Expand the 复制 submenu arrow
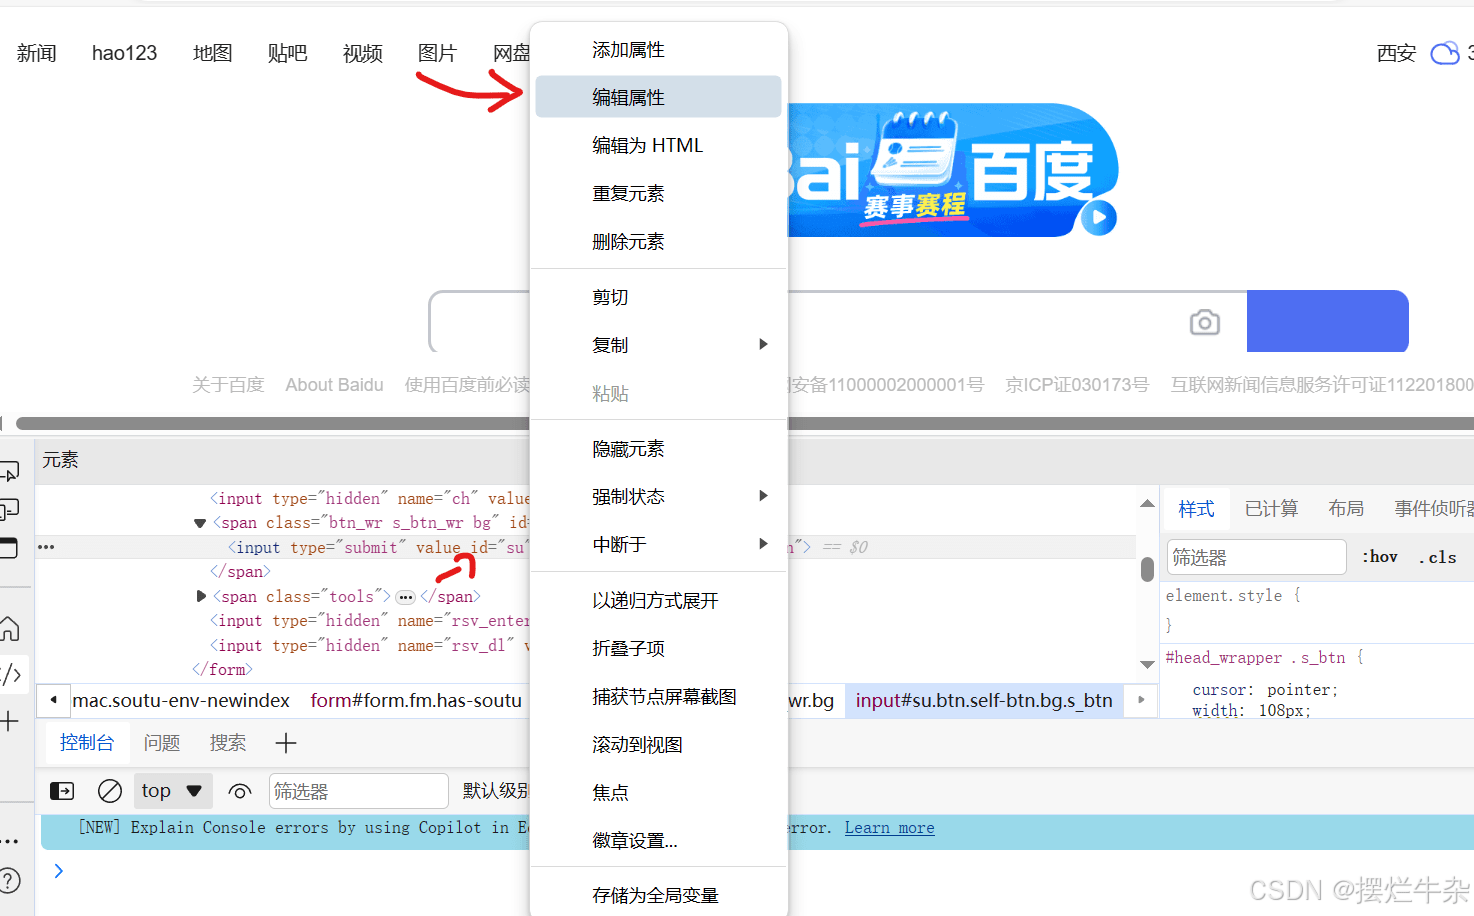 pos(763,344)
